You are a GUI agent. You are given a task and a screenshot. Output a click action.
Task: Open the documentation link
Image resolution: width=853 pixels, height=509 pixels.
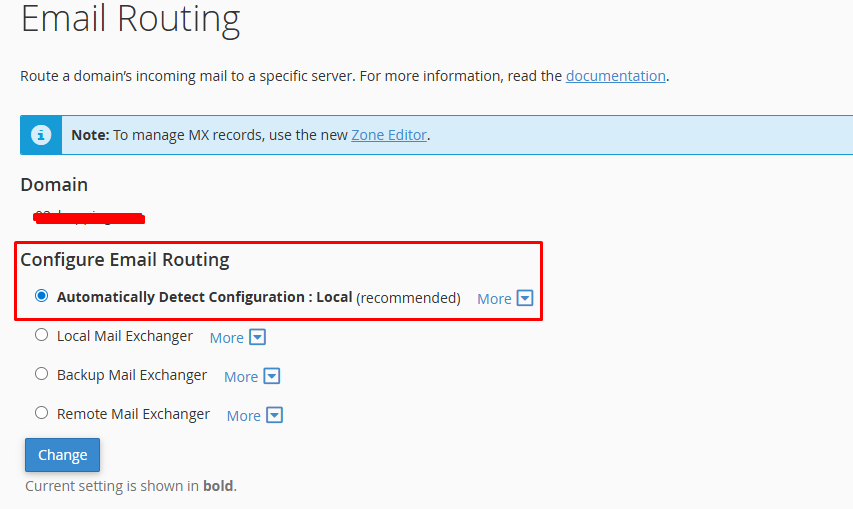tap(615, 75)
